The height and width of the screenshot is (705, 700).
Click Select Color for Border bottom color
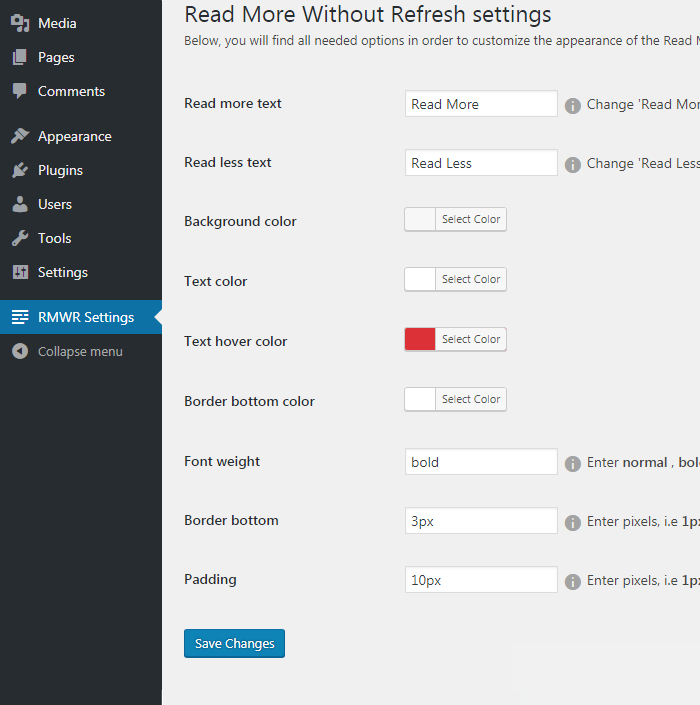(x=471, y=399)
